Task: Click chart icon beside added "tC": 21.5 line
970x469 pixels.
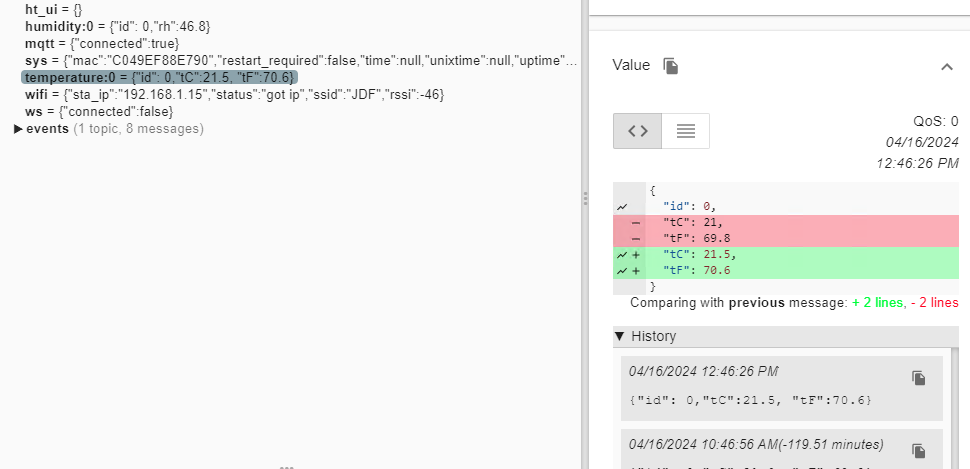Action: tap(622, 254)
